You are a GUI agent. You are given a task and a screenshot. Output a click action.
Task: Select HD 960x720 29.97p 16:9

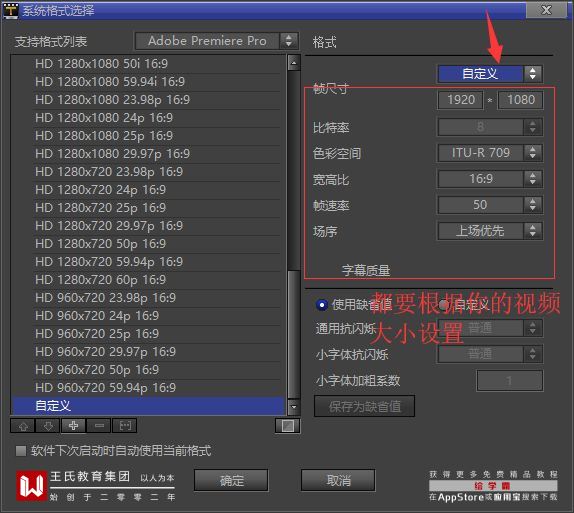(148, 352)
